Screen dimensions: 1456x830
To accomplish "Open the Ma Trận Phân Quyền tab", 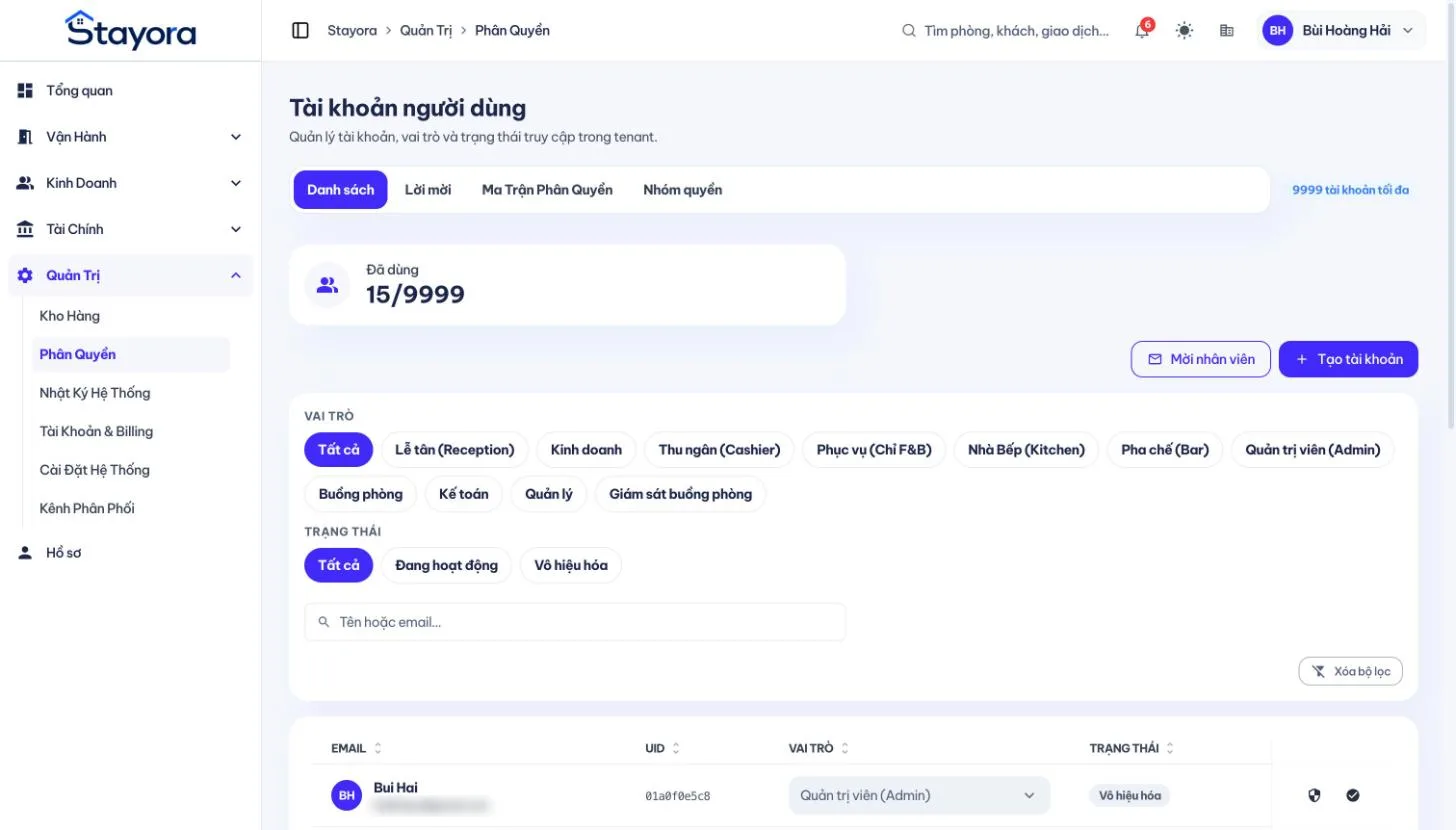I will point(547,190).
